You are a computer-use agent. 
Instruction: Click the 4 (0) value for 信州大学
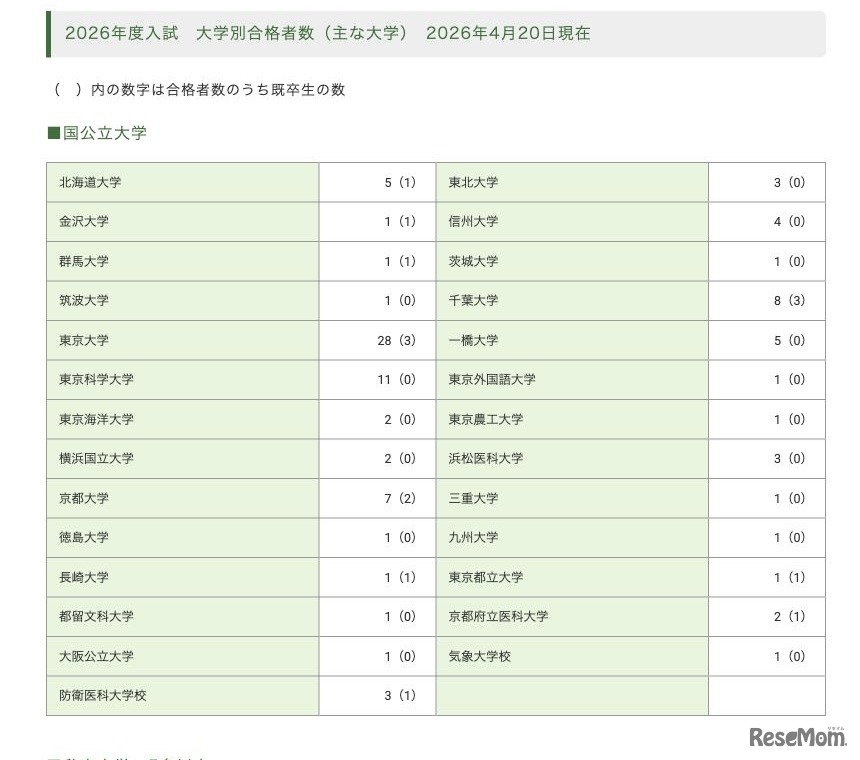pyautogui.click(x=789, y=222)
